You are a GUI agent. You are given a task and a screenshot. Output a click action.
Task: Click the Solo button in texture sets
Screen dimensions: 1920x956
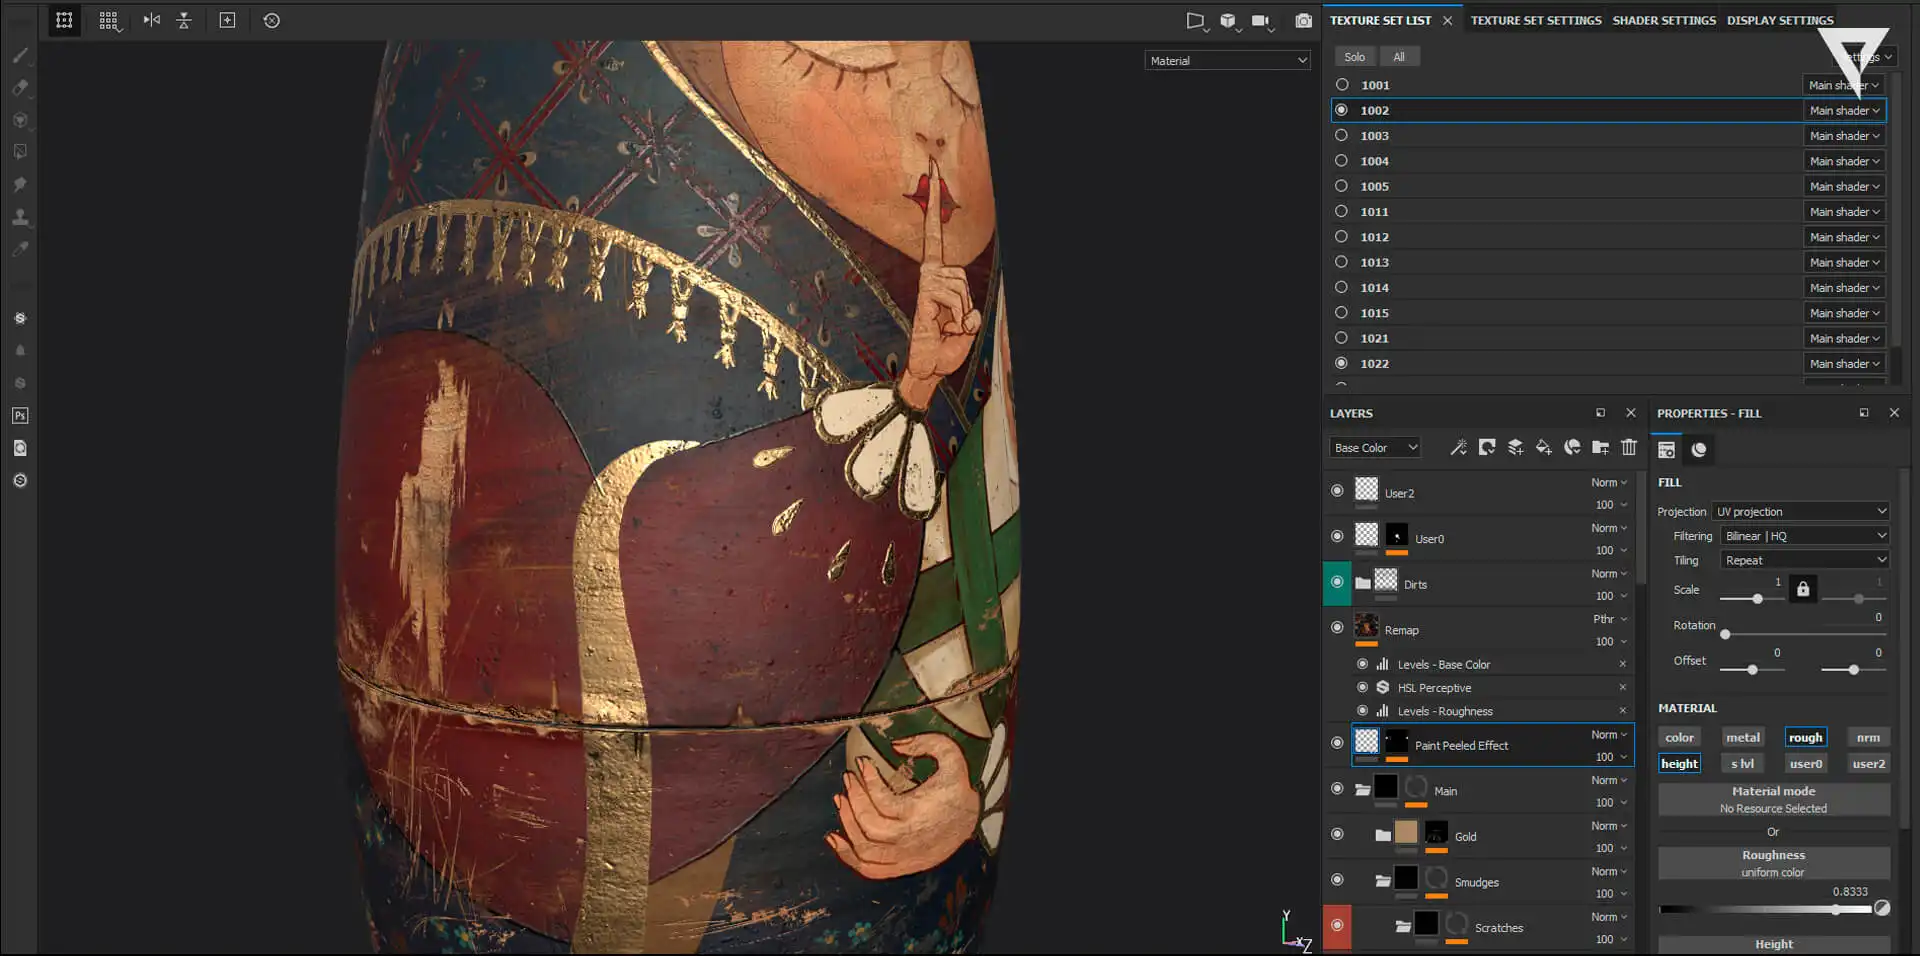(x=1354, y=57)
